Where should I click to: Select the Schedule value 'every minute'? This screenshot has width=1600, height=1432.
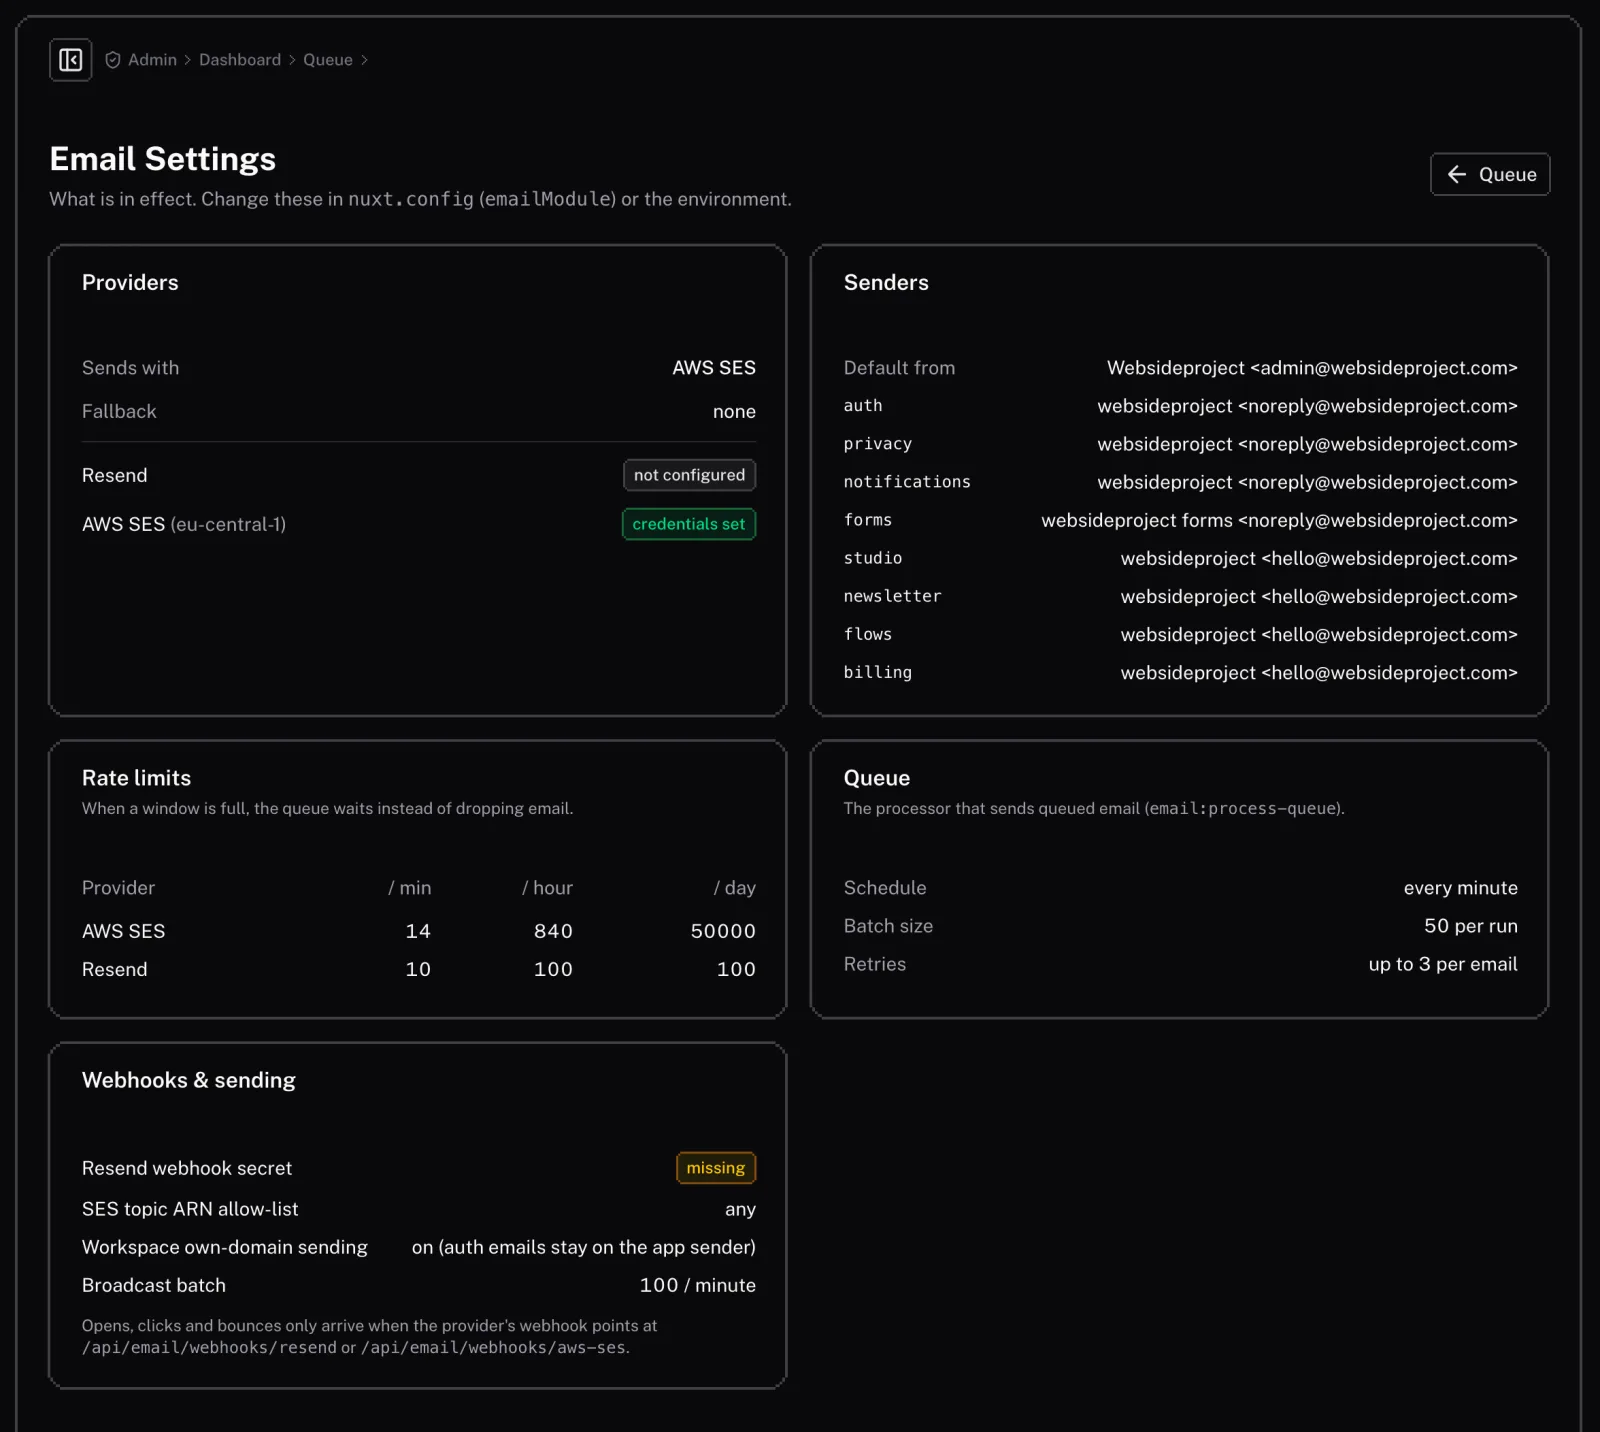pyautogui.click(x=1460, y=888)
